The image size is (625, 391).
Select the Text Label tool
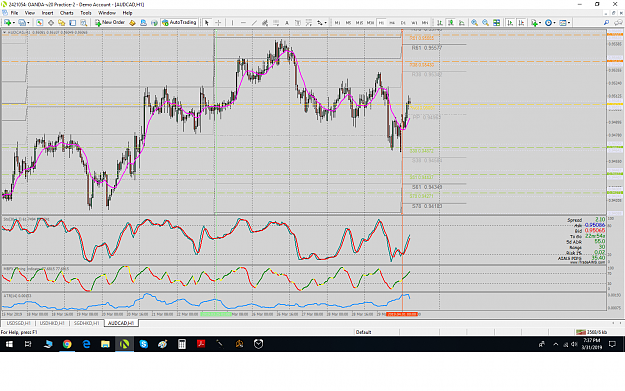point(298,23)
